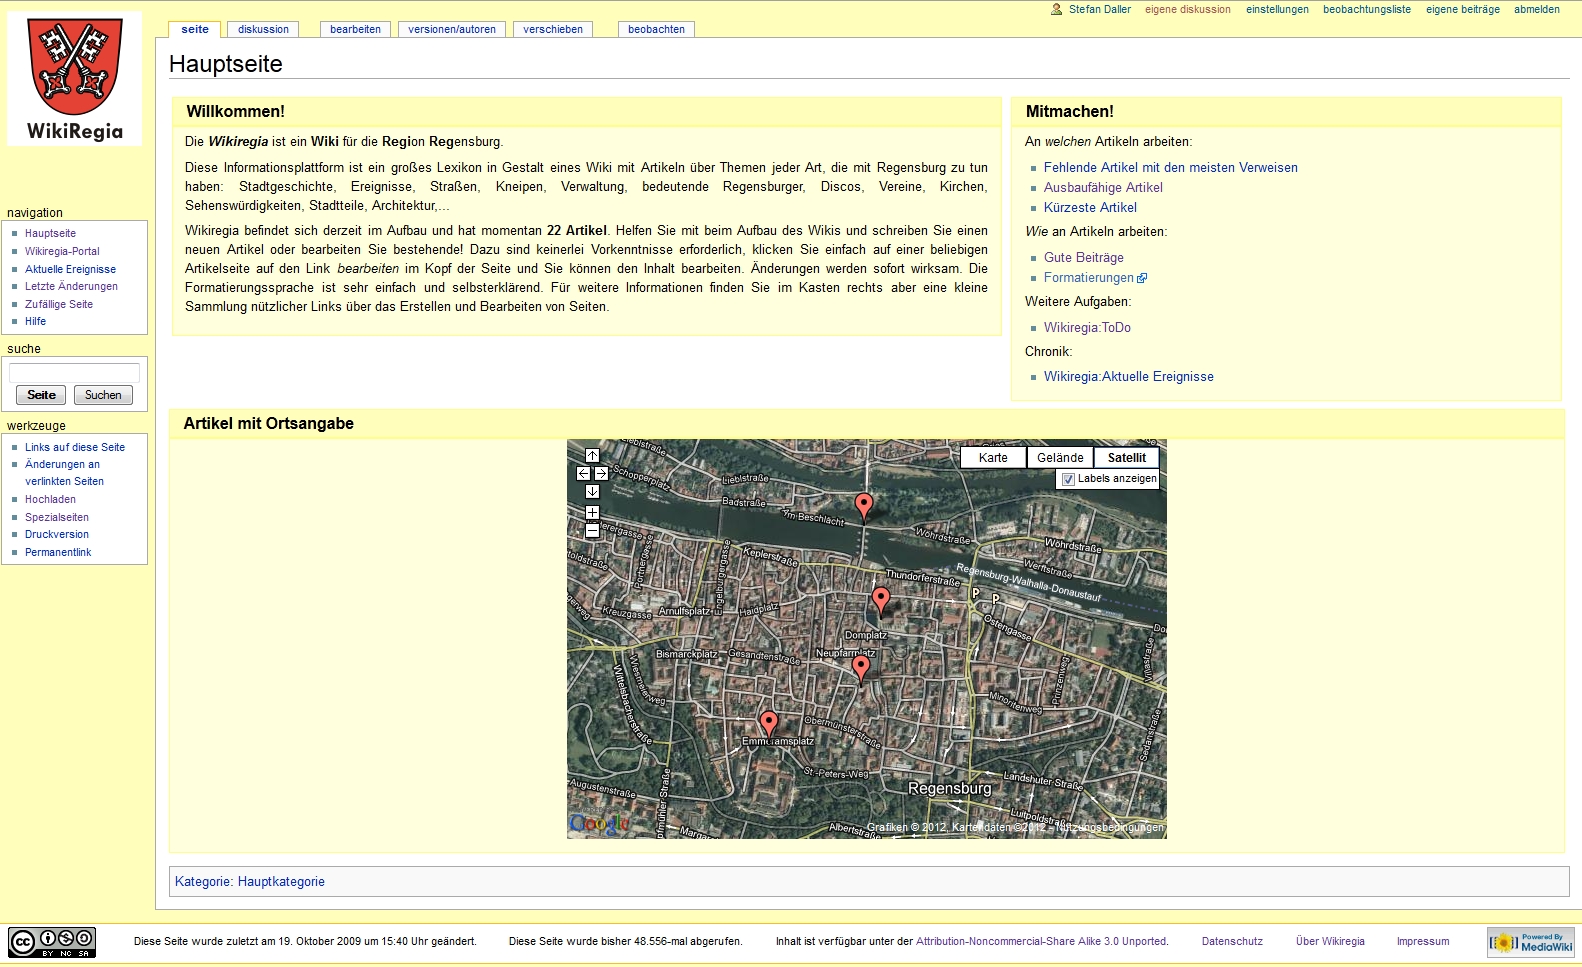Click the Suchen button
This screenshot has height=967, width=1582.
pyautogui.click(x=103, y=395)
